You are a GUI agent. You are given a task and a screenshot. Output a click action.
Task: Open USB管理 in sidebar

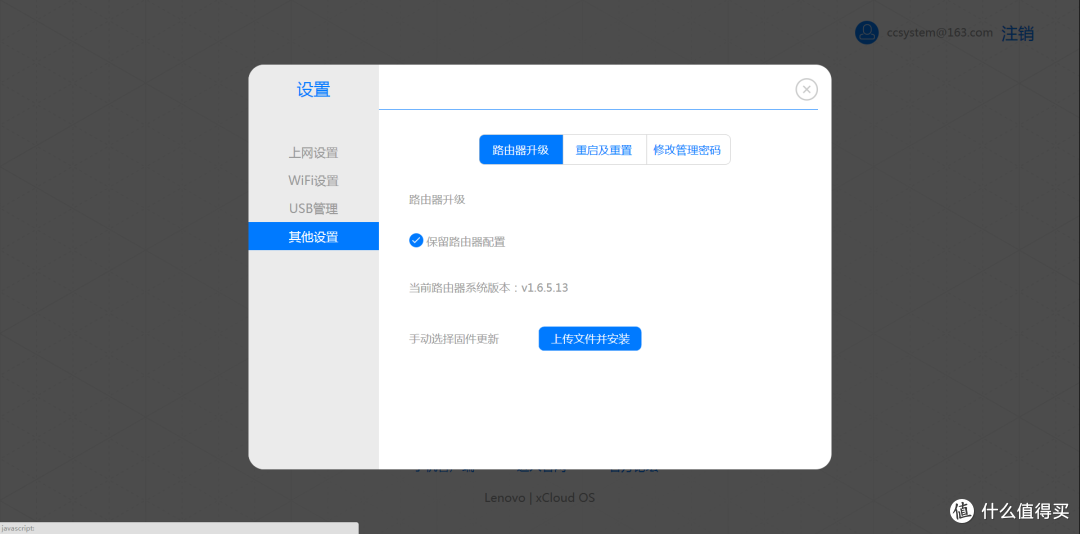click(x=313, y=209)
